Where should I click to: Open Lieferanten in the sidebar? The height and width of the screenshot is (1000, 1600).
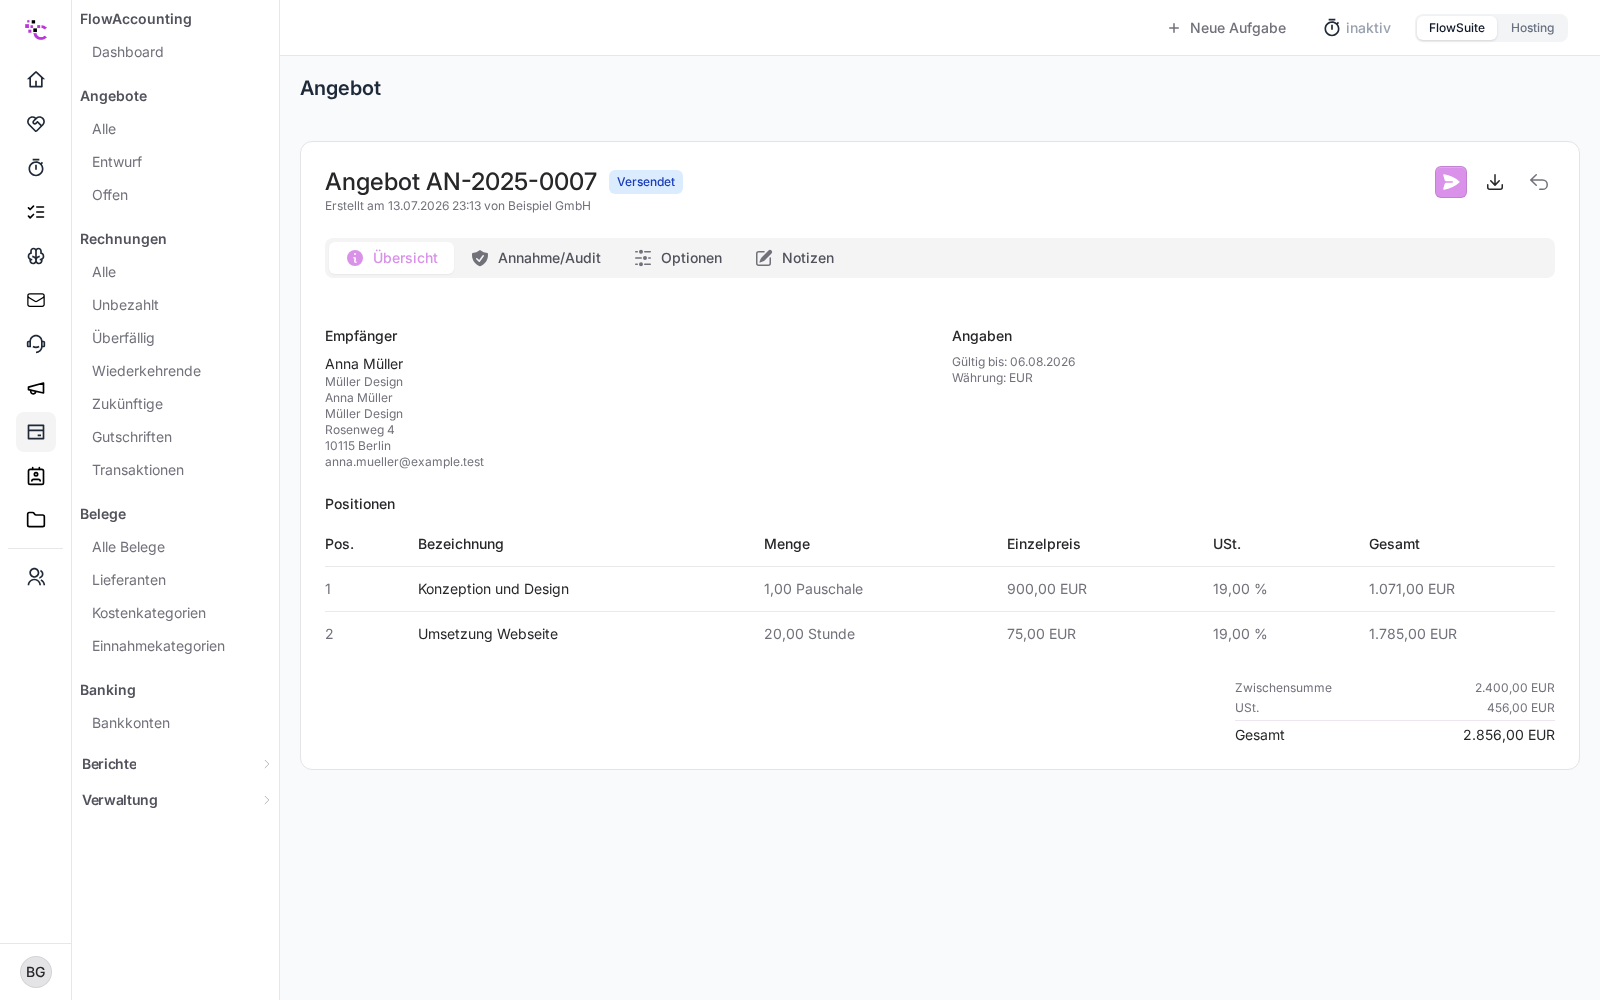(129, 580)
